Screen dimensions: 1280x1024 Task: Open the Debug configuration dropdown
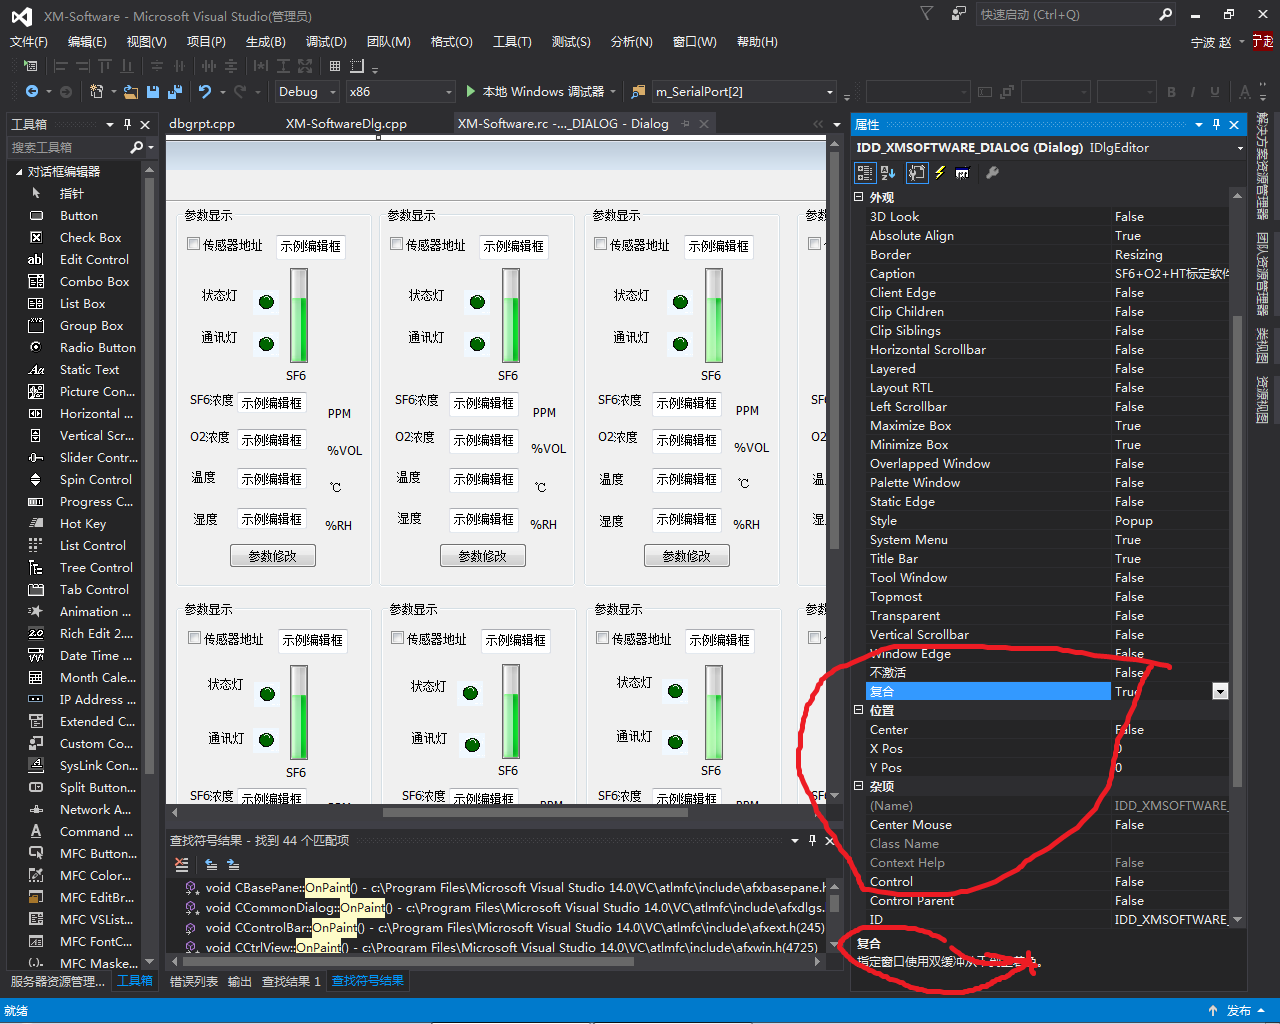coord(333,91)
